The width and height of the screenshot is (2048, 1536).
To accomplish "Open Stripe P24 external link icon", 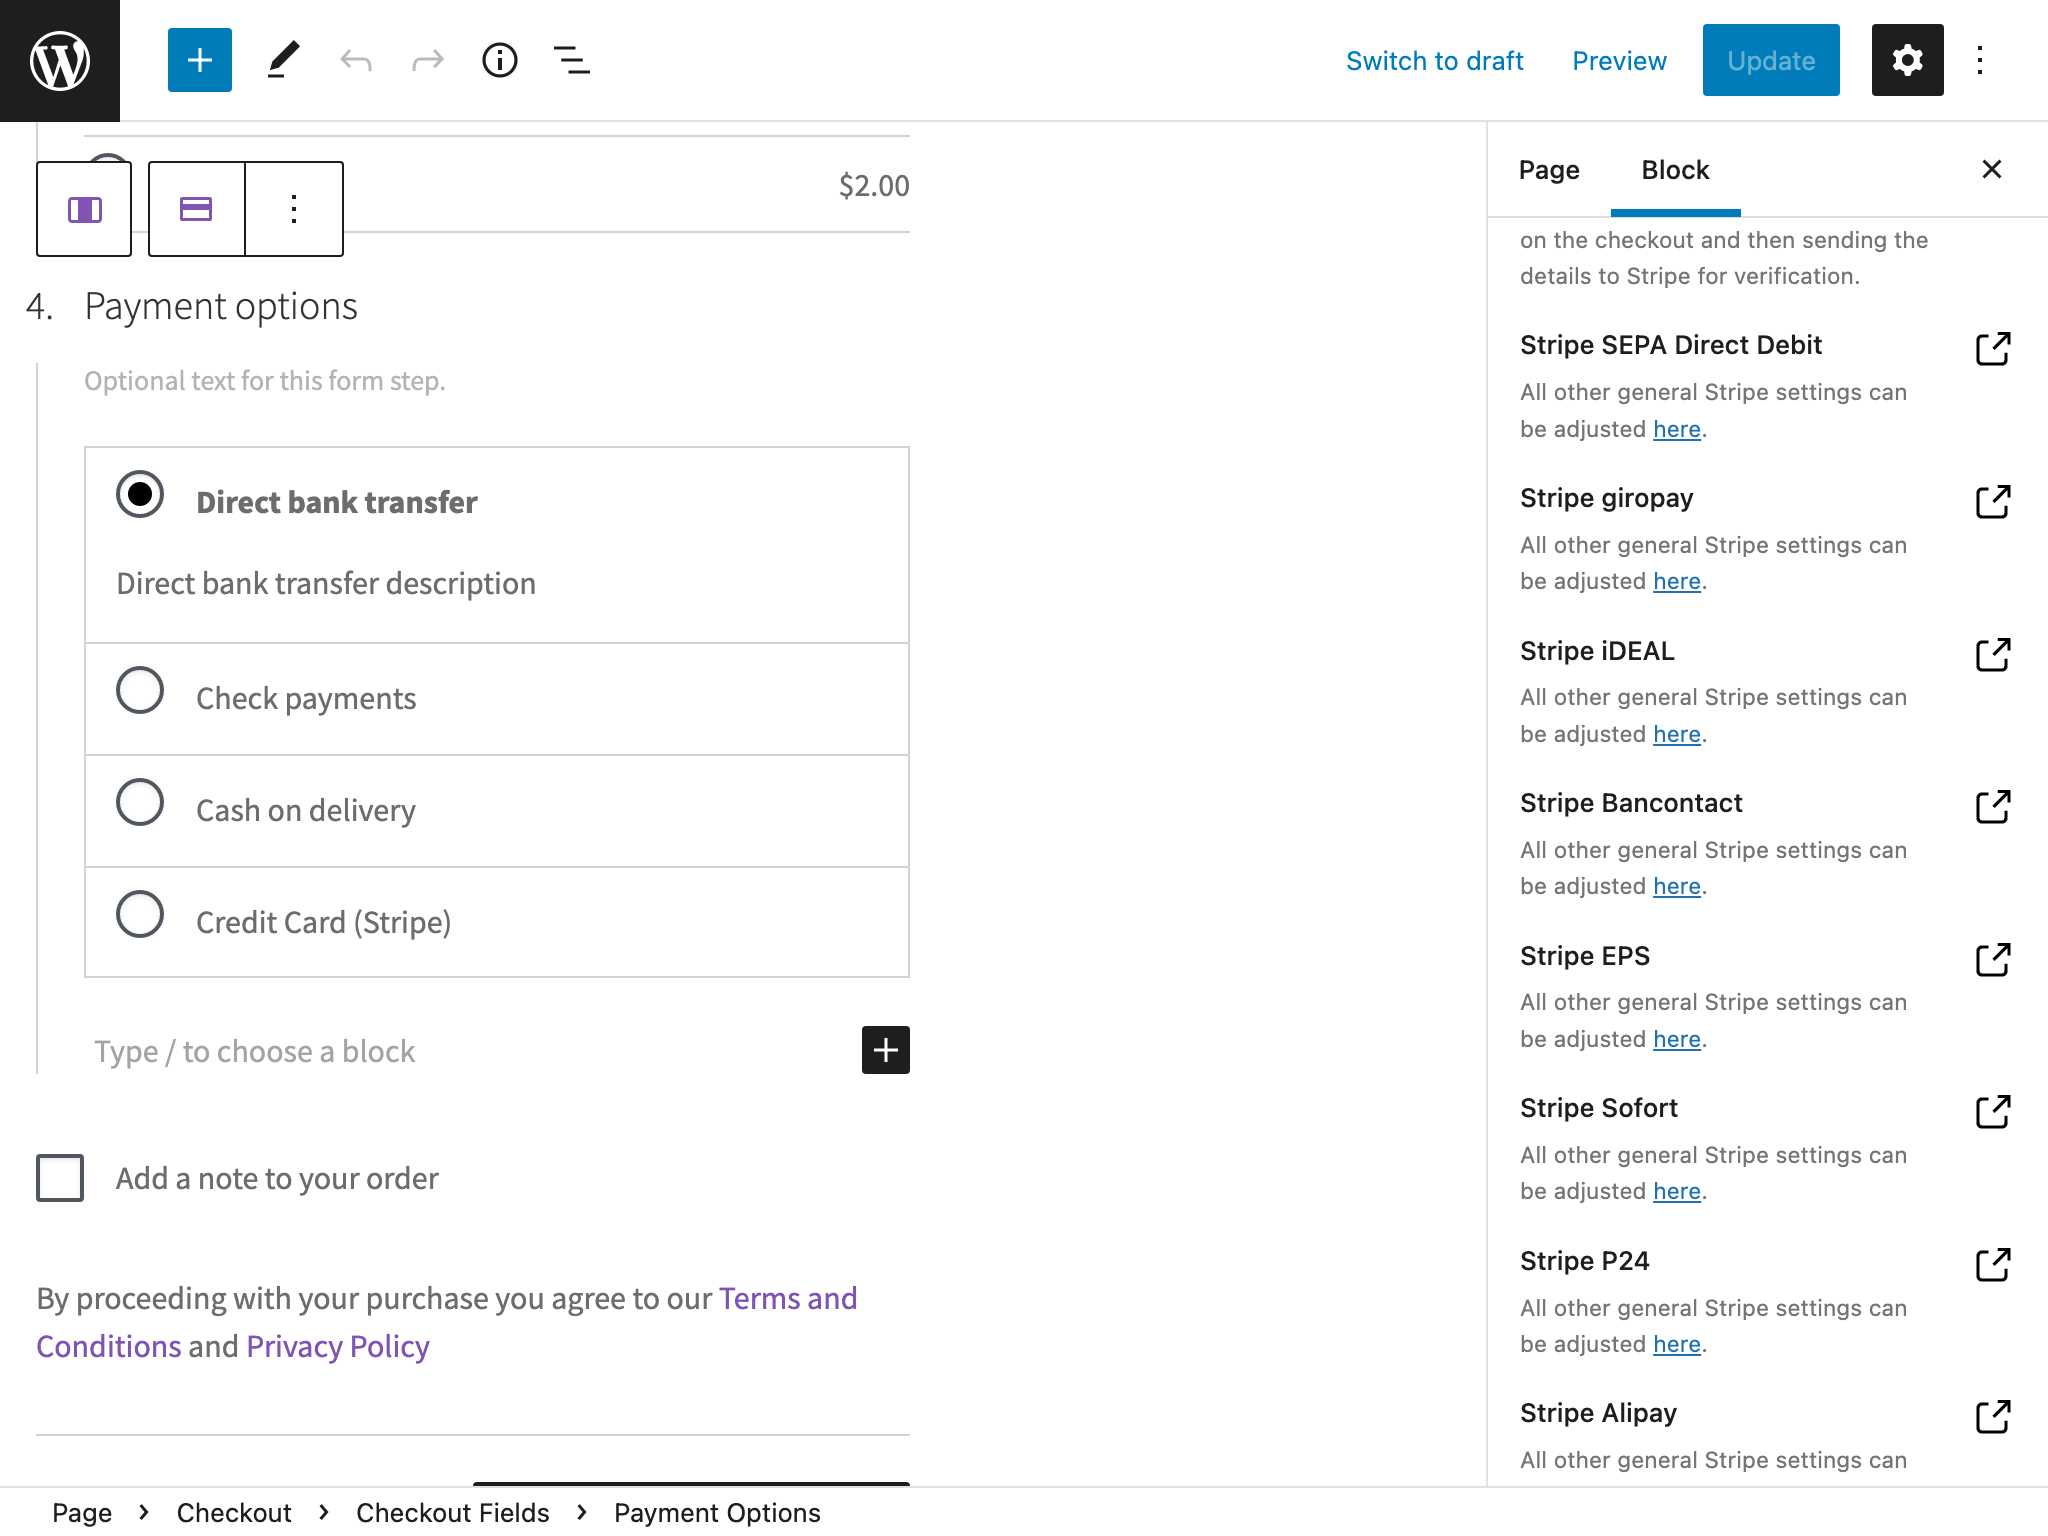I will (1992, 1264).
